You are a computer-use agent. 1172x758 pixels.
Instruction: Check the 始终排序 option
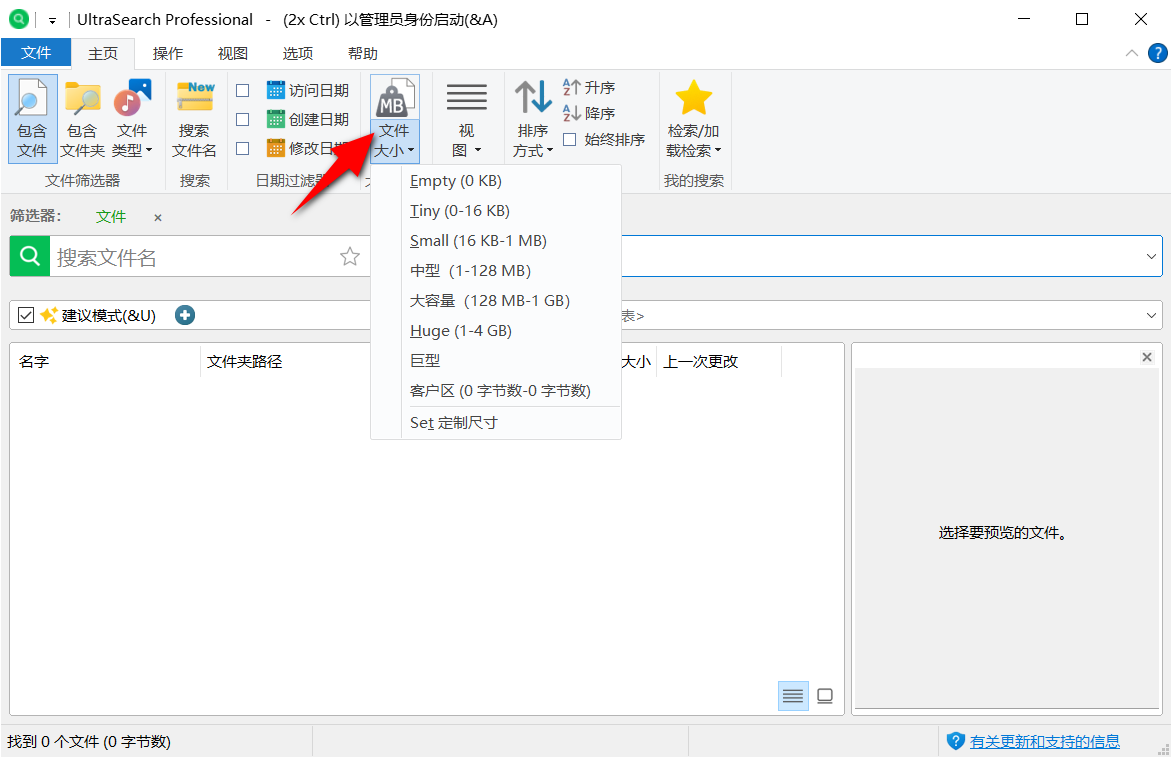tap(567, 140)
